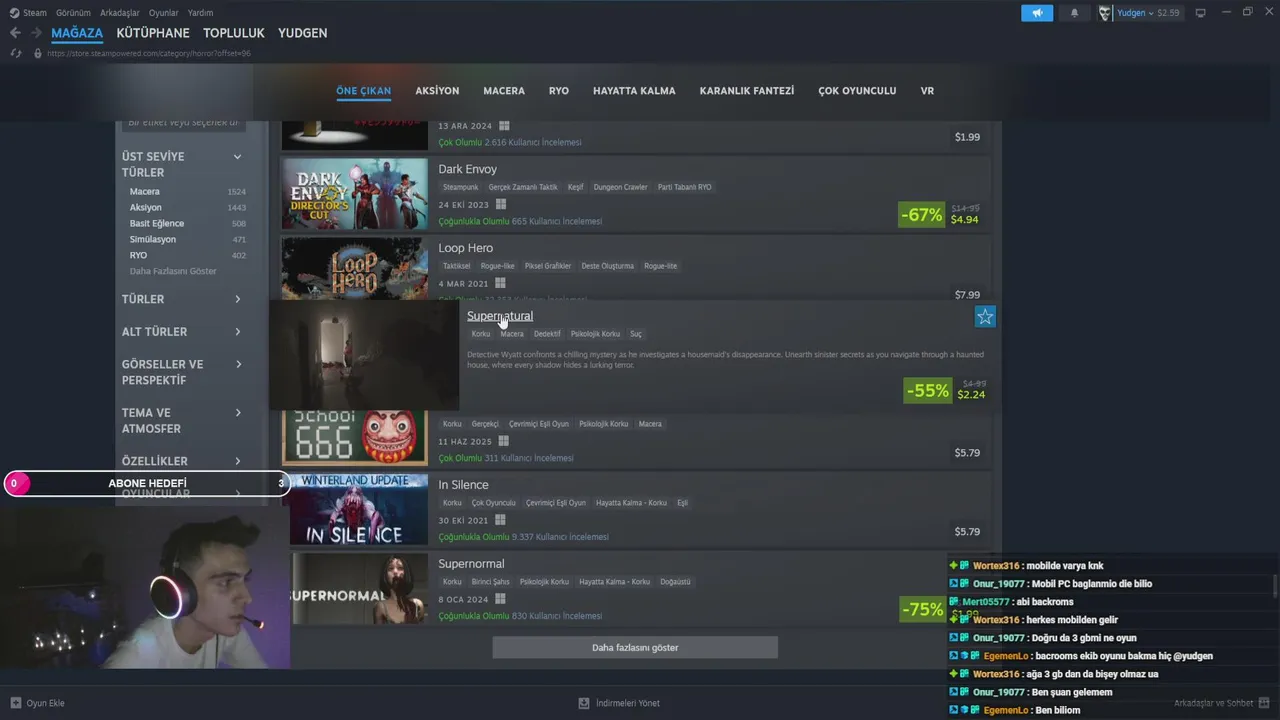This screenshot has height=720, width=1280.
Task: Select the MACERA category tab
Action: coord(504,91)
